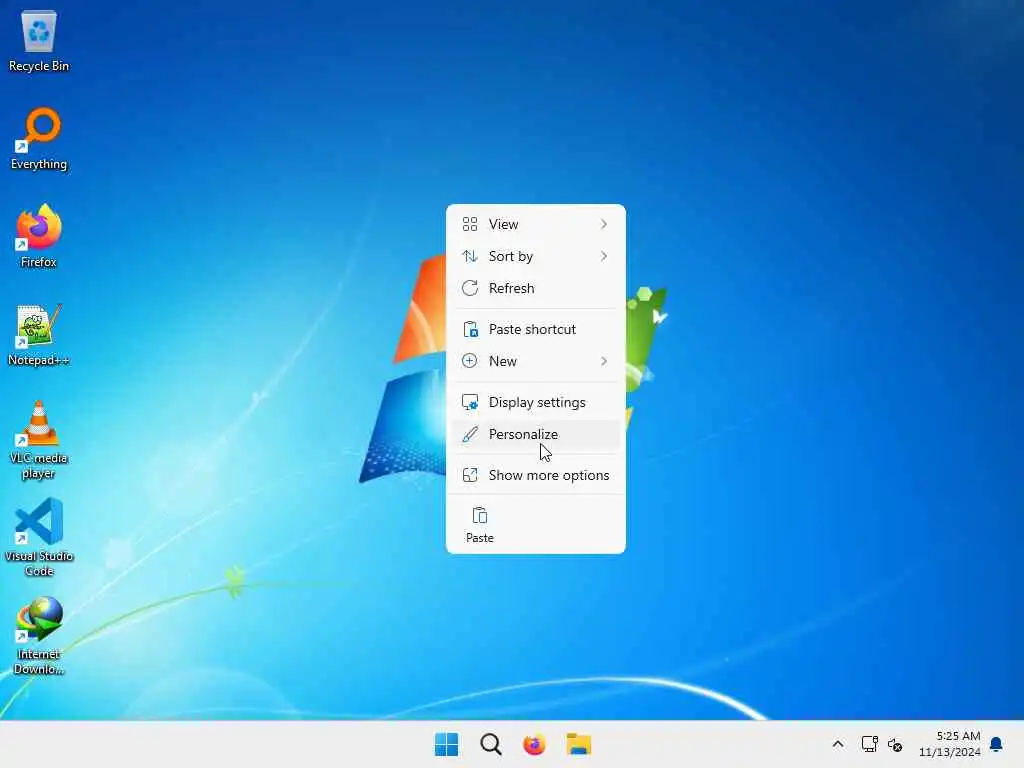Click Show more options entry

(536, 475)
